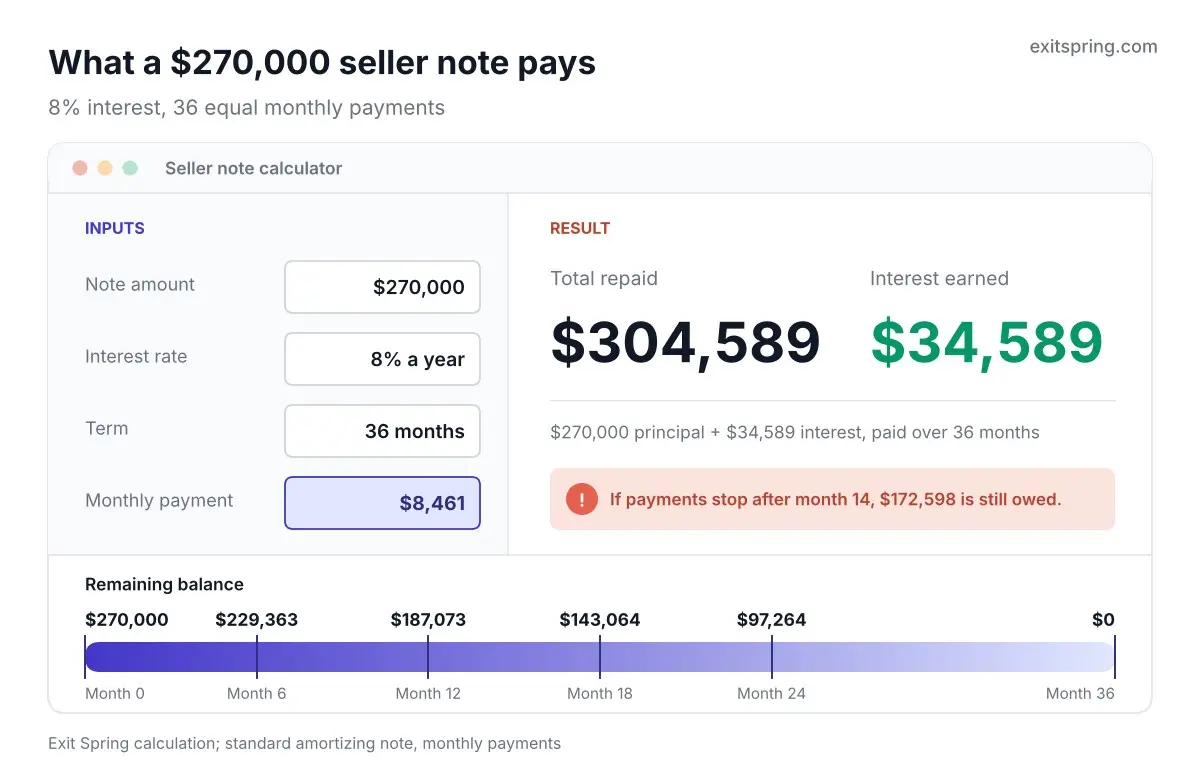Click the RESULT section heading
Screen dimensions: 1200x780
pos(580,228)
